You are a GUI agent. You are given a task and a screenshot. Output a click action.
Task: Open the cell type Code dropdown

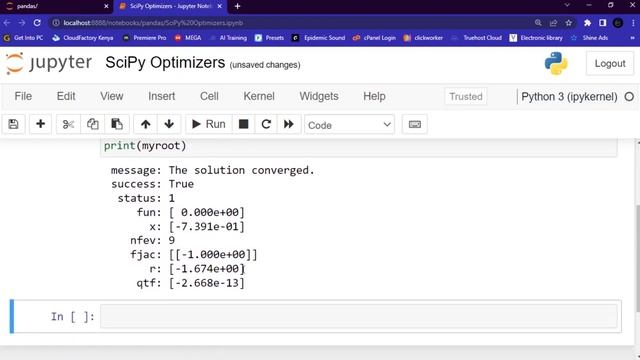pyautogui.click(x=349, y=125)
